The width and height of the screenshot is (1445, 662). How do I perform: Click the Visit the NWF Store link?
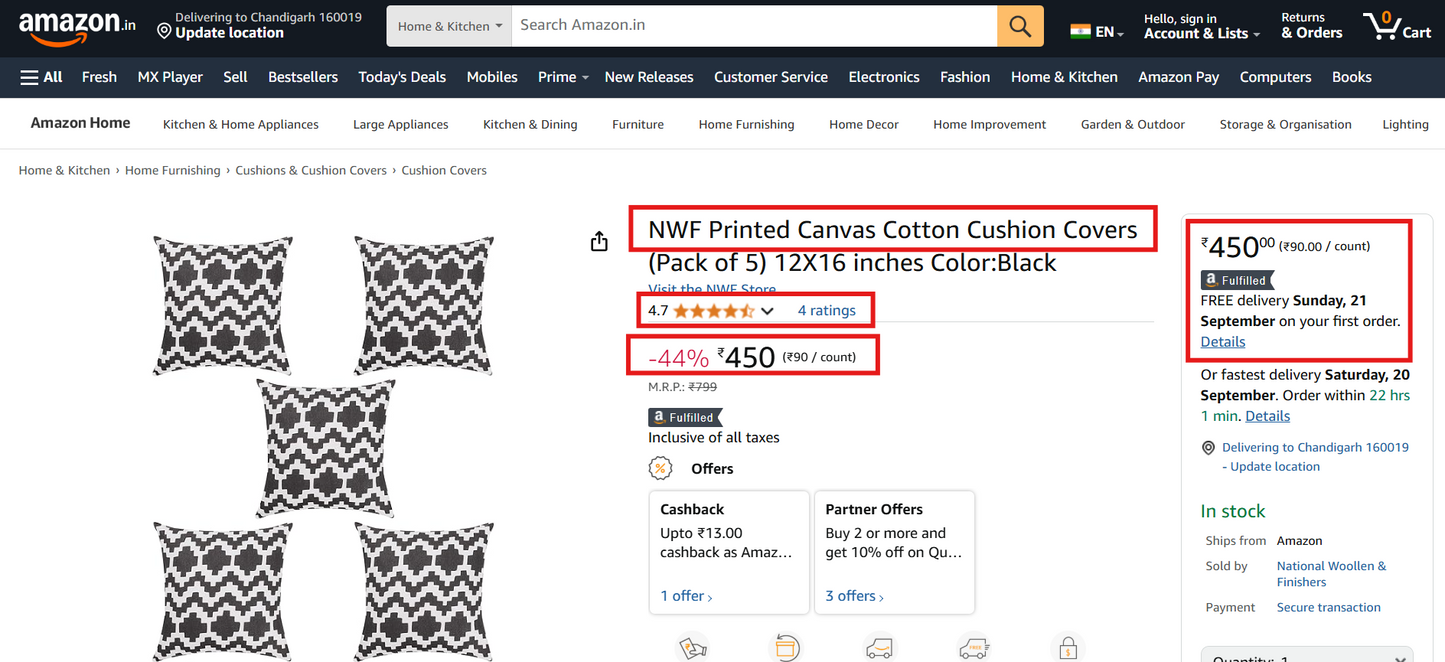[711, 289]
